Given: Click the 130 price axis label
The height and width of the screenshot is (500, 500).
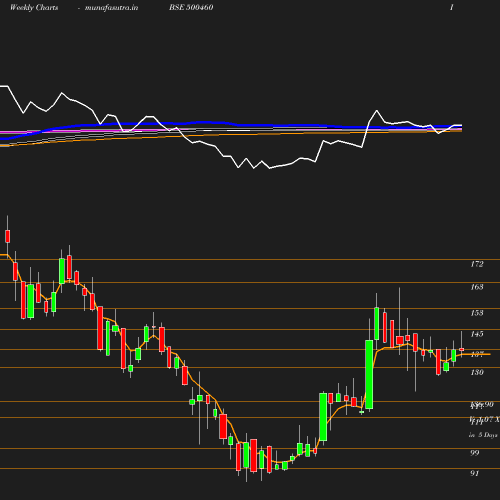Looking at the screenshot, I should (477, 372).
